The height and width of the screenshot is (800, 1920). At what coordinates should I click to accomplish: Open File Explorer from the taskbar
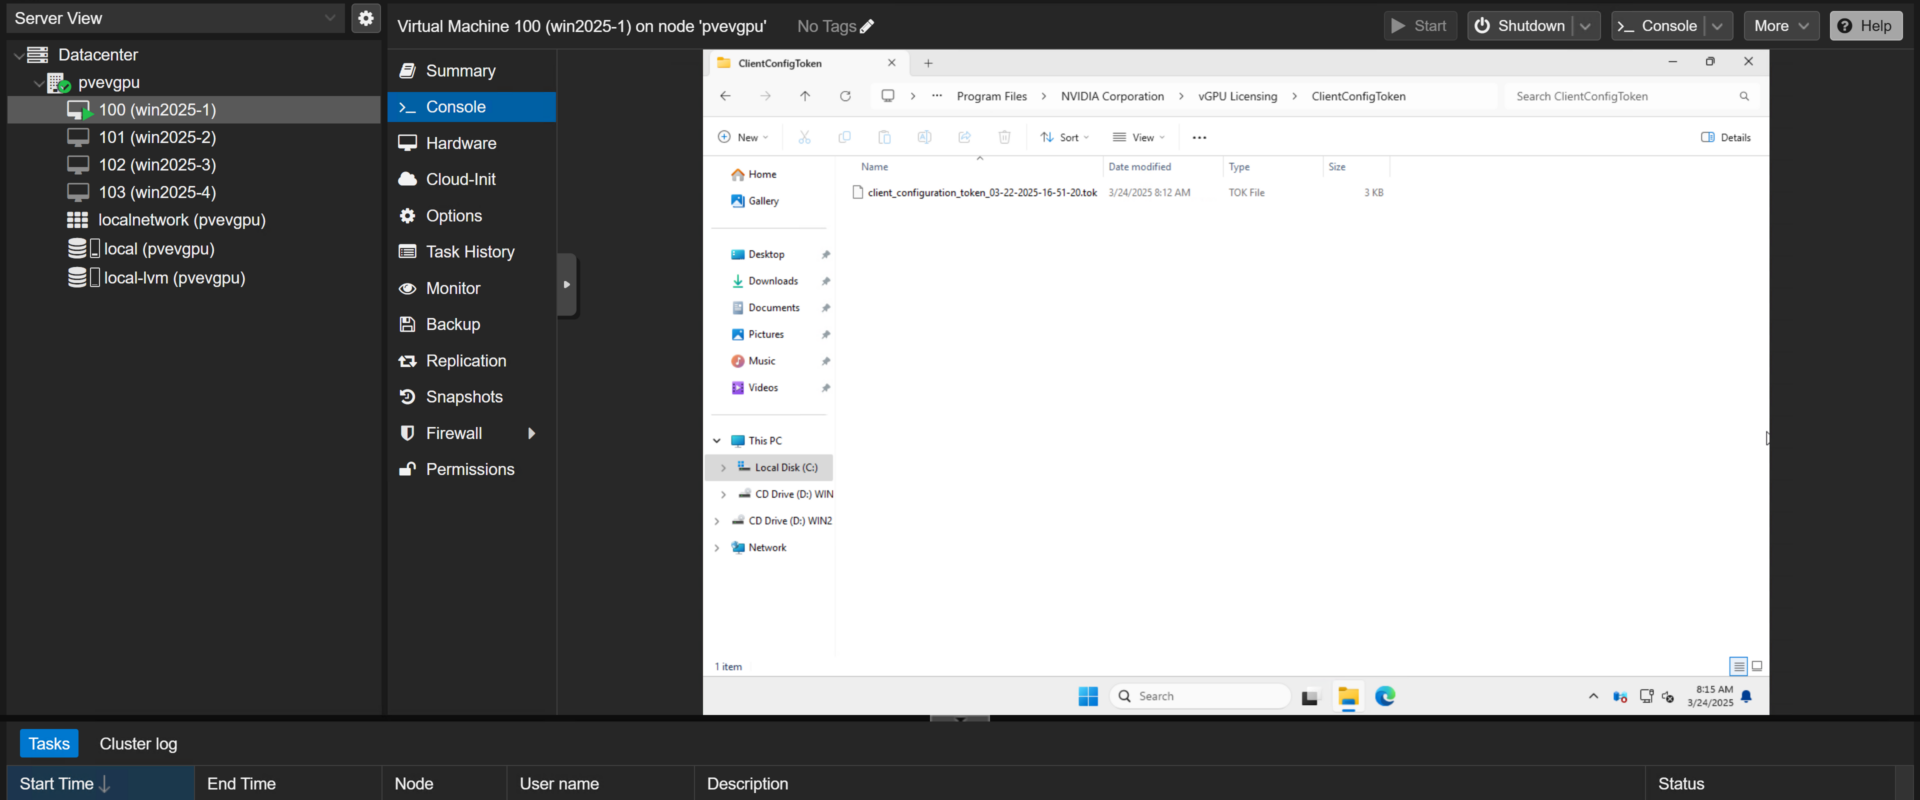pyautogui.click(x=1348, y=697)
